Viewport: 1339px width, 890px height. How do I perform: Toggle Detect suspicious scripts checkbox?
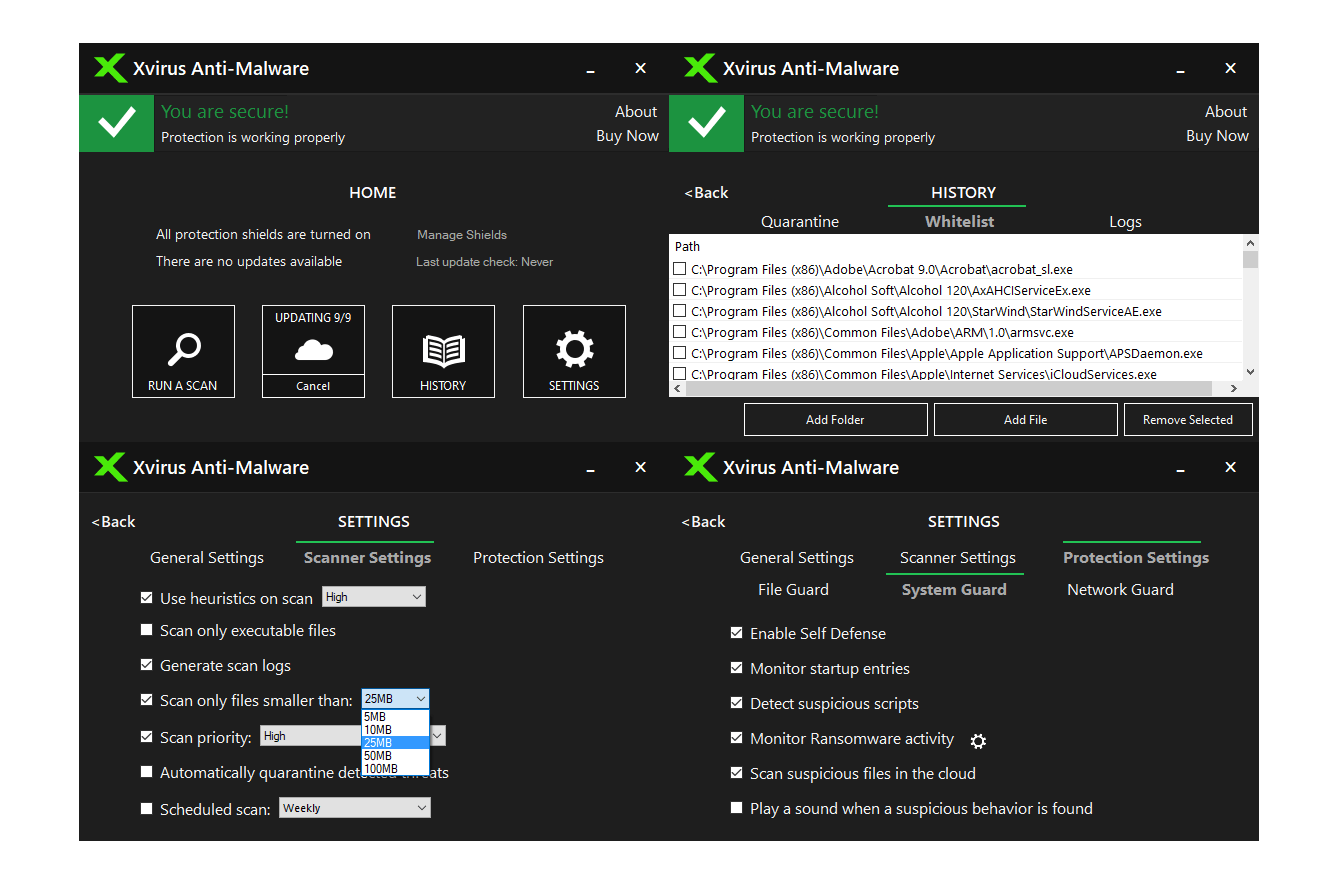tap(737, 703)
